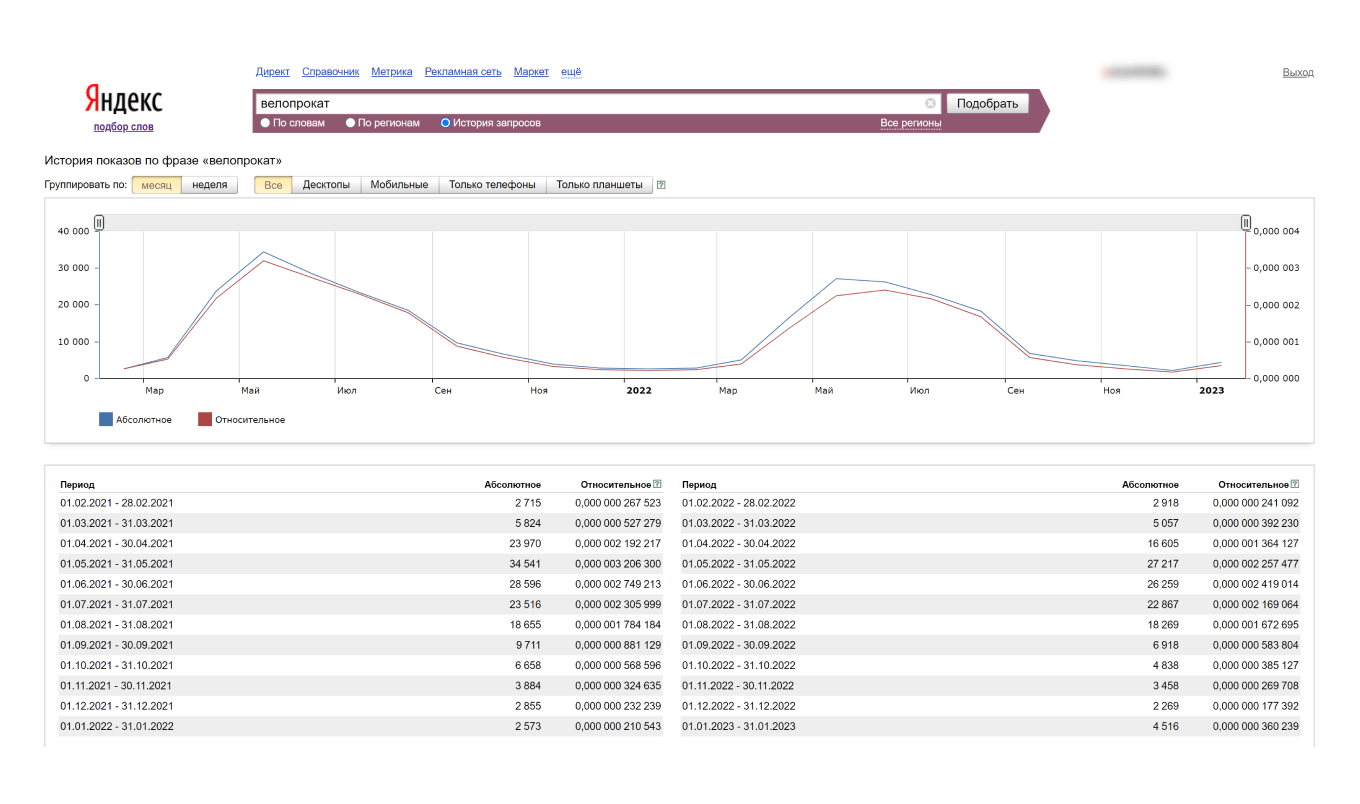This screenshot has width=1360, height=804.
Task: Open the Справочник link
Action: coord(330,72)
